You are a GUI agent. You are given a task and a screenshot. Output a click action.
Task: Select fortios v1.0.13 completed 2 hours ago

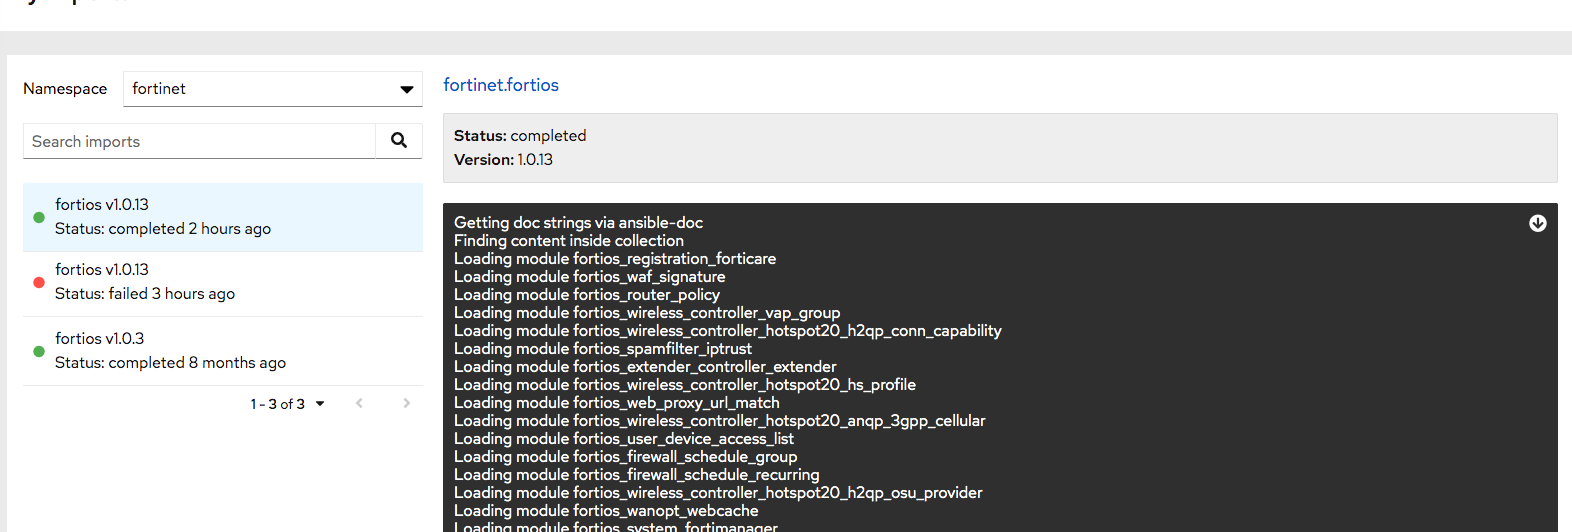click(x=223, y=217)
